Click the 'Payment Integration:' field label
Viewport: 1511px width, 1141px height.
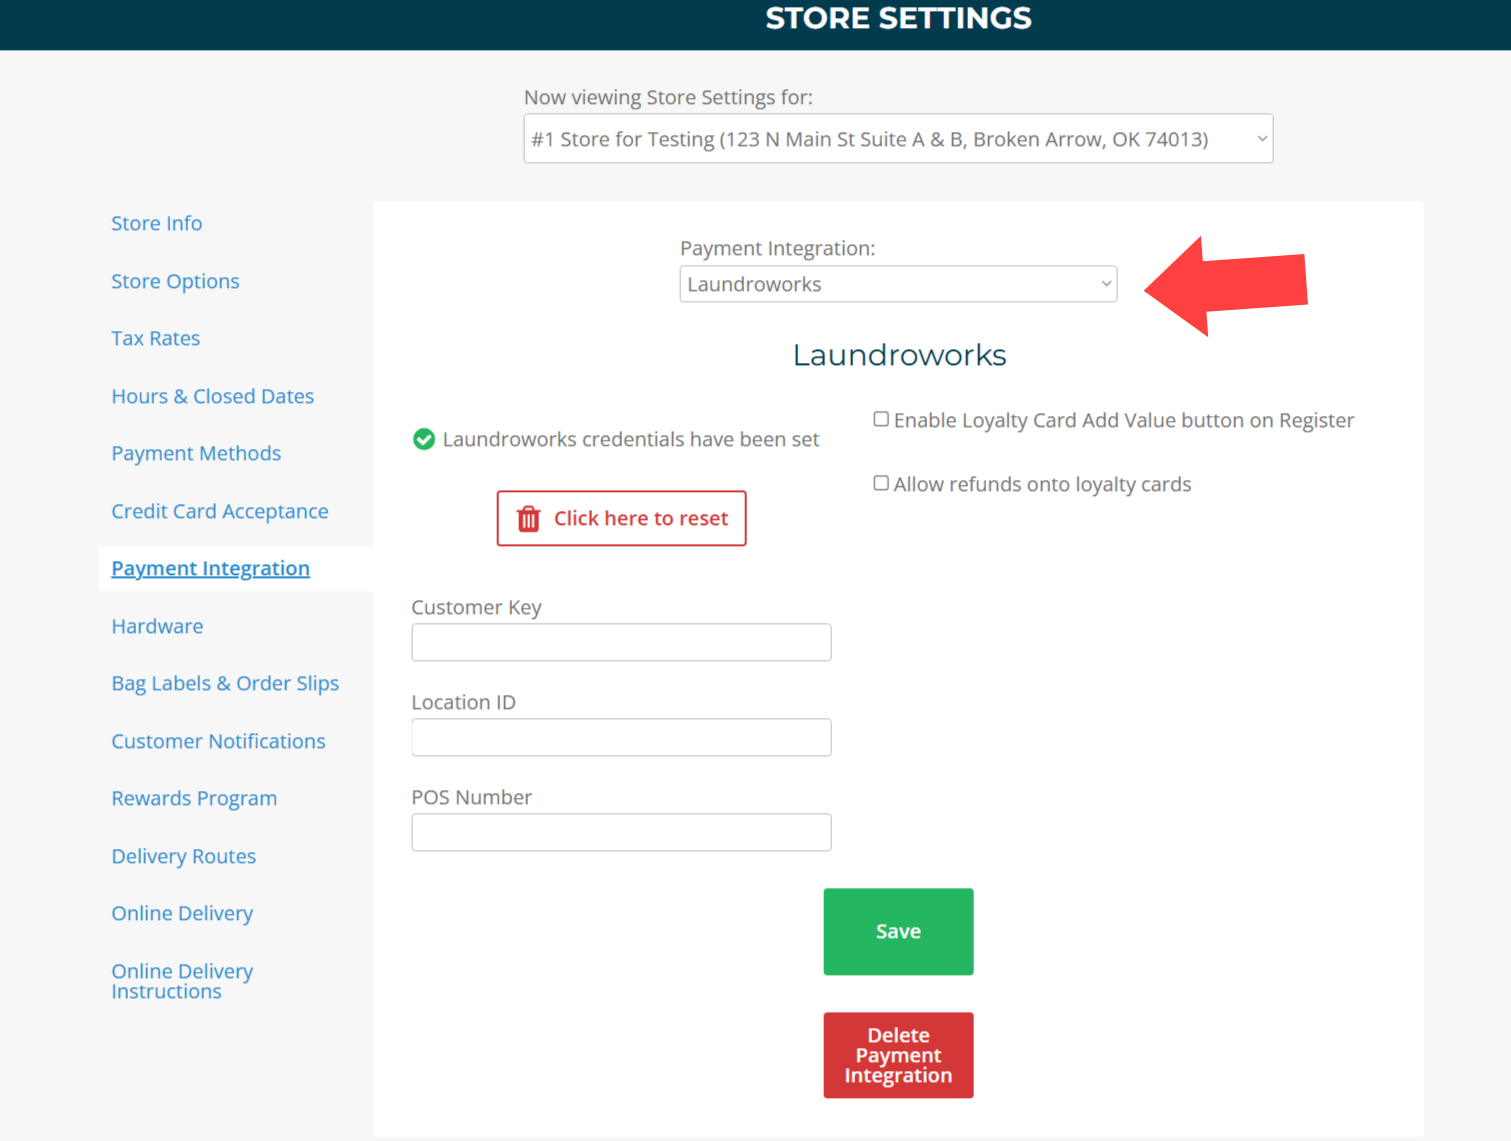(x=777, y=248)
